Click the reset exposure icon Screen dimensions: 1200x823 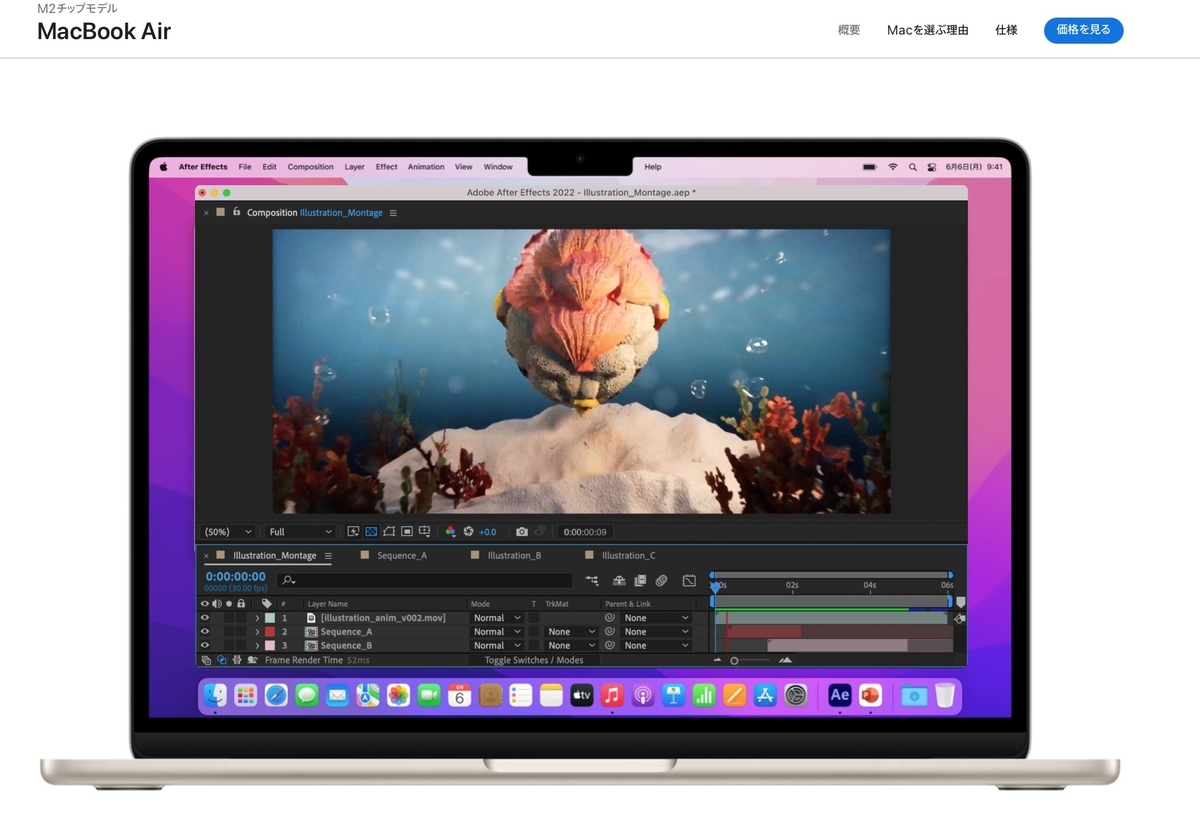[x=468, y=532]
